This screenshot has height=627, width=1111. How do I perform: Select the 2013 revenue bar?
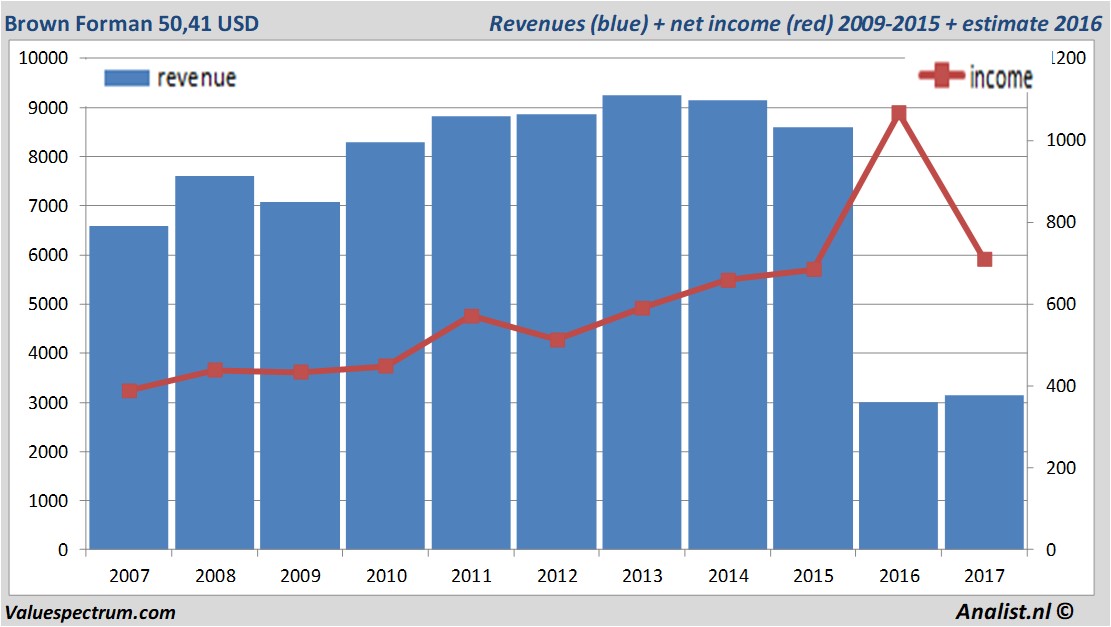pos(642,322)
